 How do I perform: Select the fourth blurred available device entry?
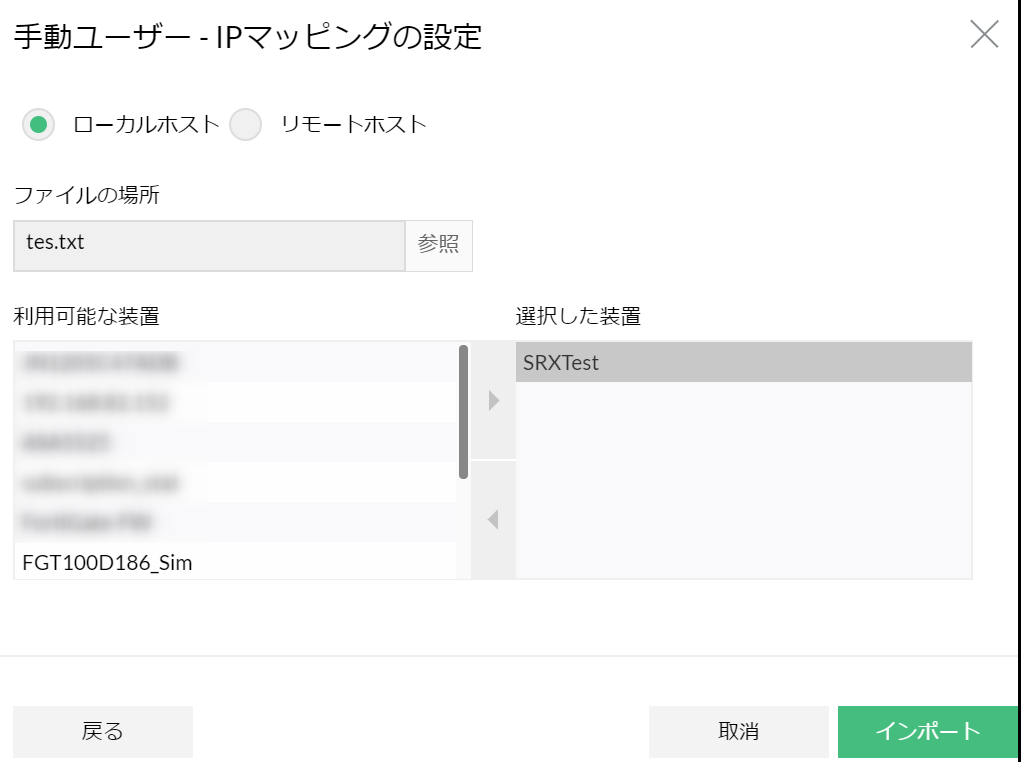pyautogui.click(x=100, y=483)
